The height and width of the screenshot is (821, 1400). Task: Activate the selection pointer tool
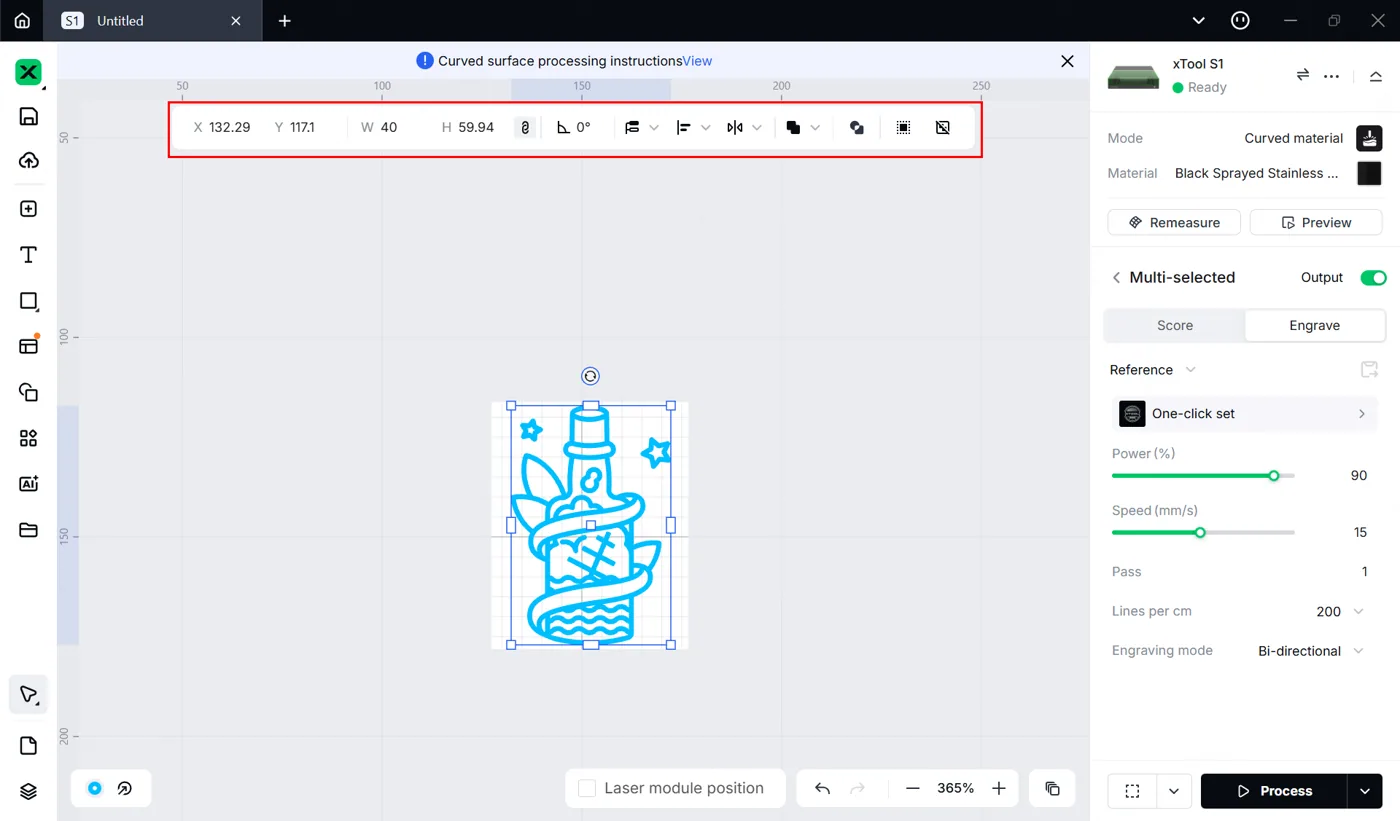28,694
